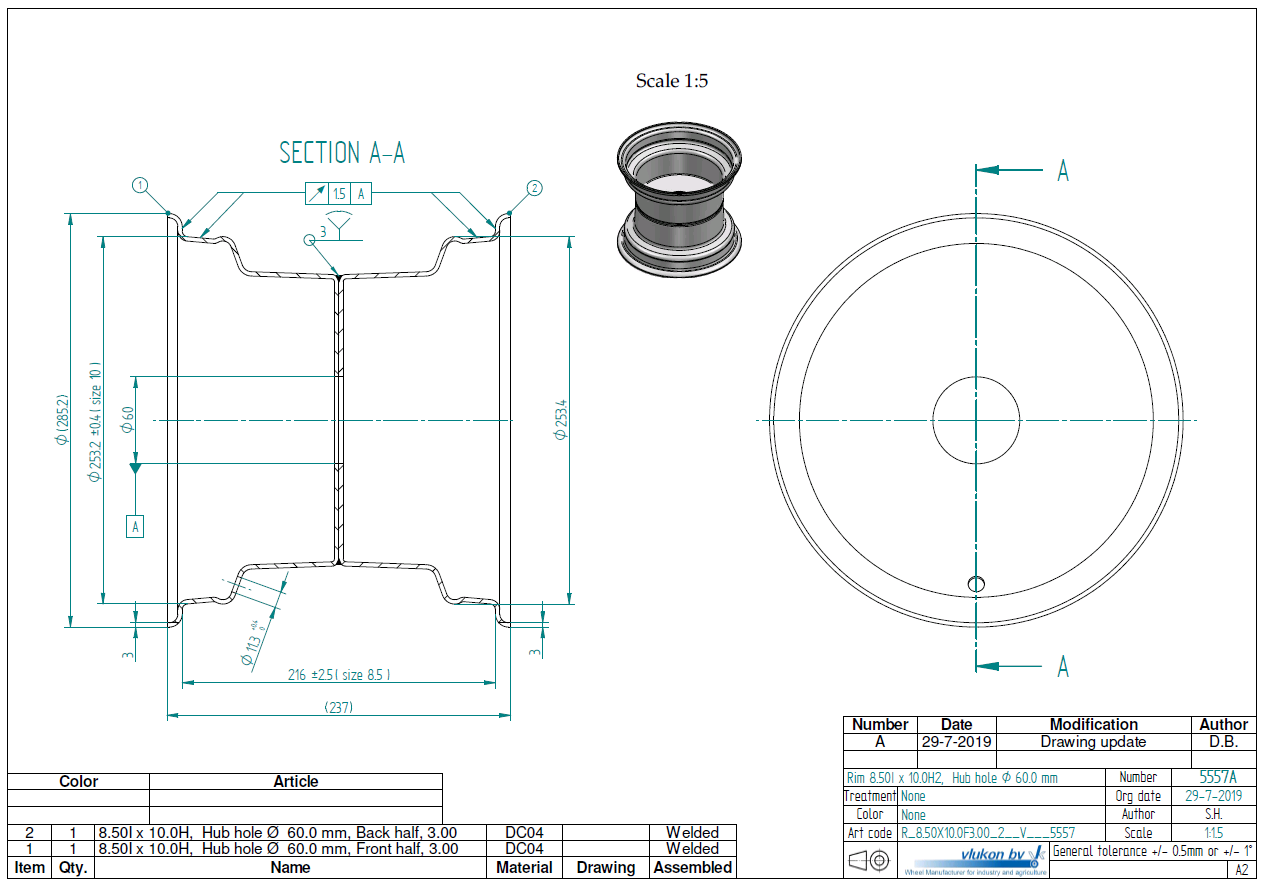Click the 3D isometric rim preview
The width and height of the screenshot is (1264, 886).
click(678, 200)
